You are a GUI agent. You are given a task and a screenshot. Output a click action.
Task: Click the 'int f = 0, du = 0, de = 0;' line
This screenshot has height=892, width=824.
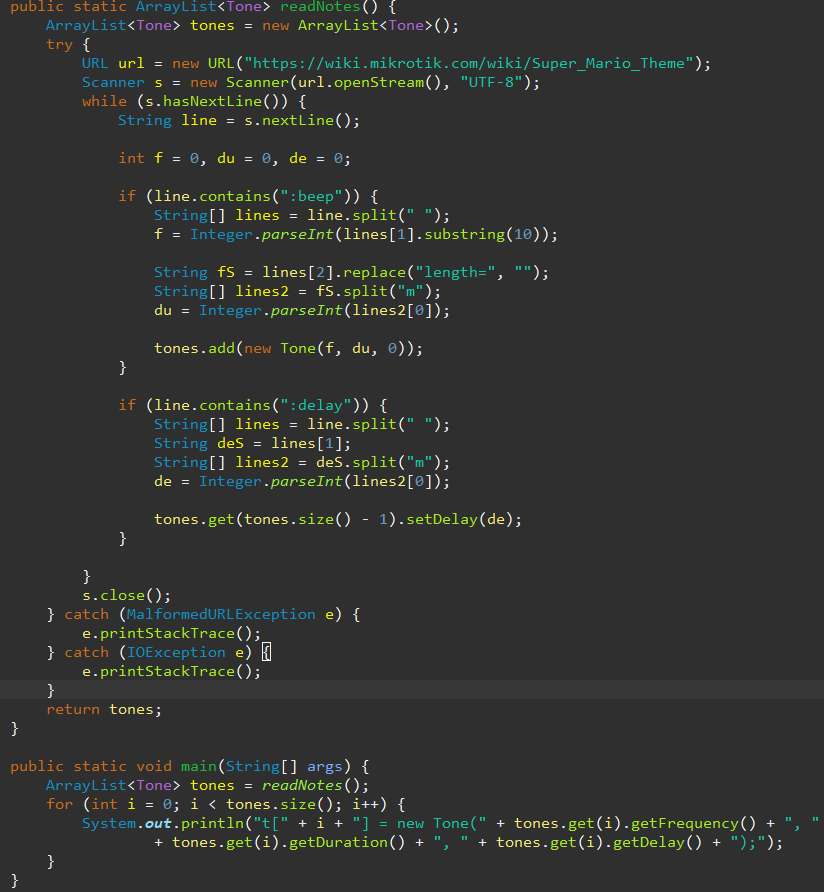(234, 158)
